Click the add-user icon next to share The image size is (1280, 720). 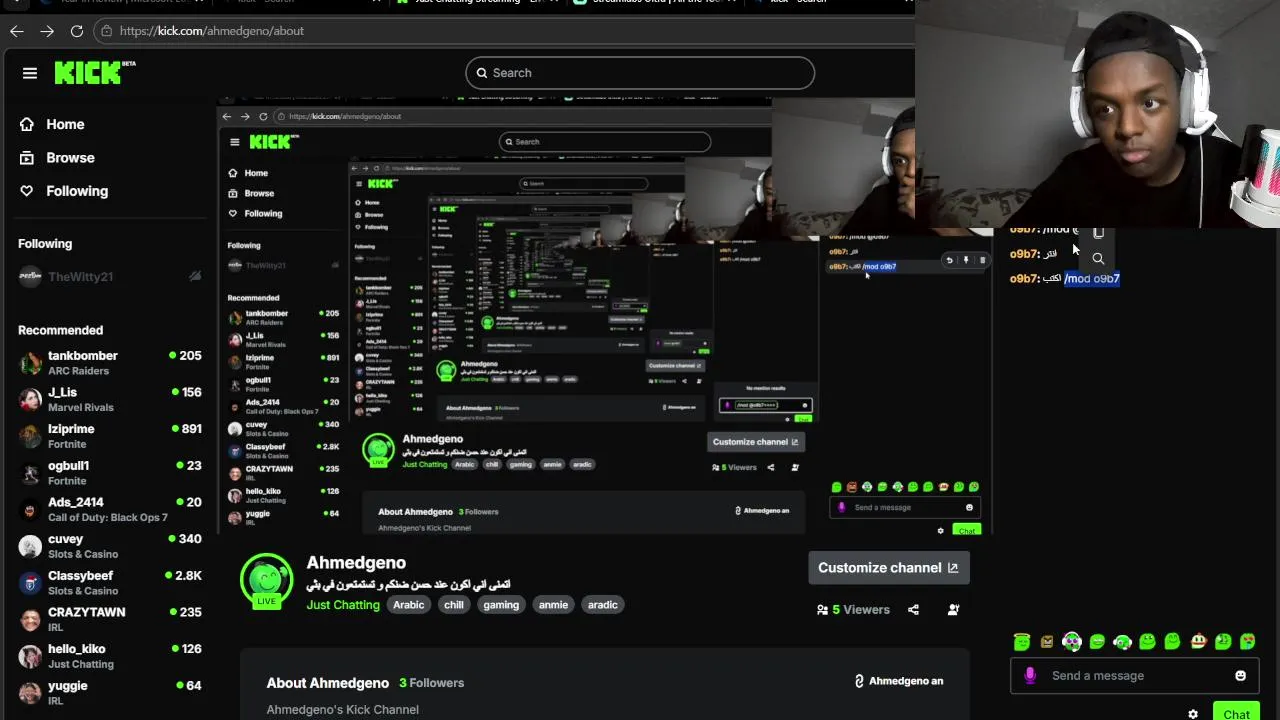[x=953, y=610]
